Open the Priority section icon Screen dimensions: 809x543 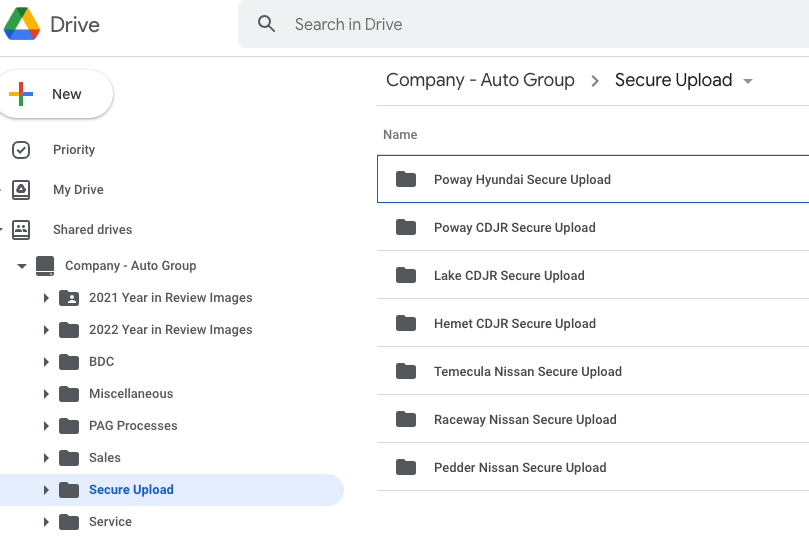21,150
